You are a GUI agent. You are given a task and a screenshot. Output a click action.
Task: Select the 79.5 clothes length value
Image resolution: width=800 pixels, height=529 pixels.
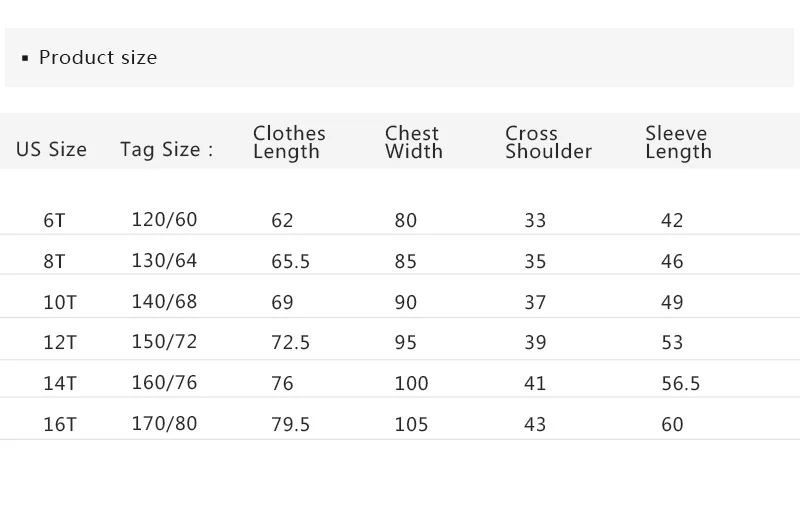tap(290, 425)
